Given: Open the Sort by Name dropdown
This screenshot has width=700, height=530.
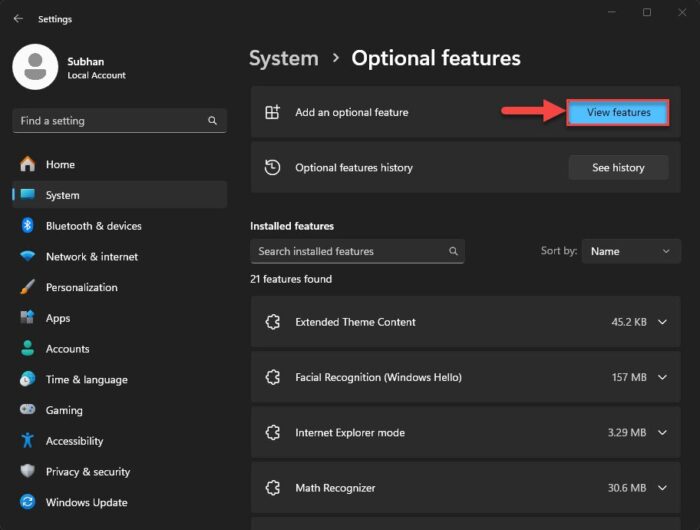Looking at the screenshot, I should click(631, 251).
